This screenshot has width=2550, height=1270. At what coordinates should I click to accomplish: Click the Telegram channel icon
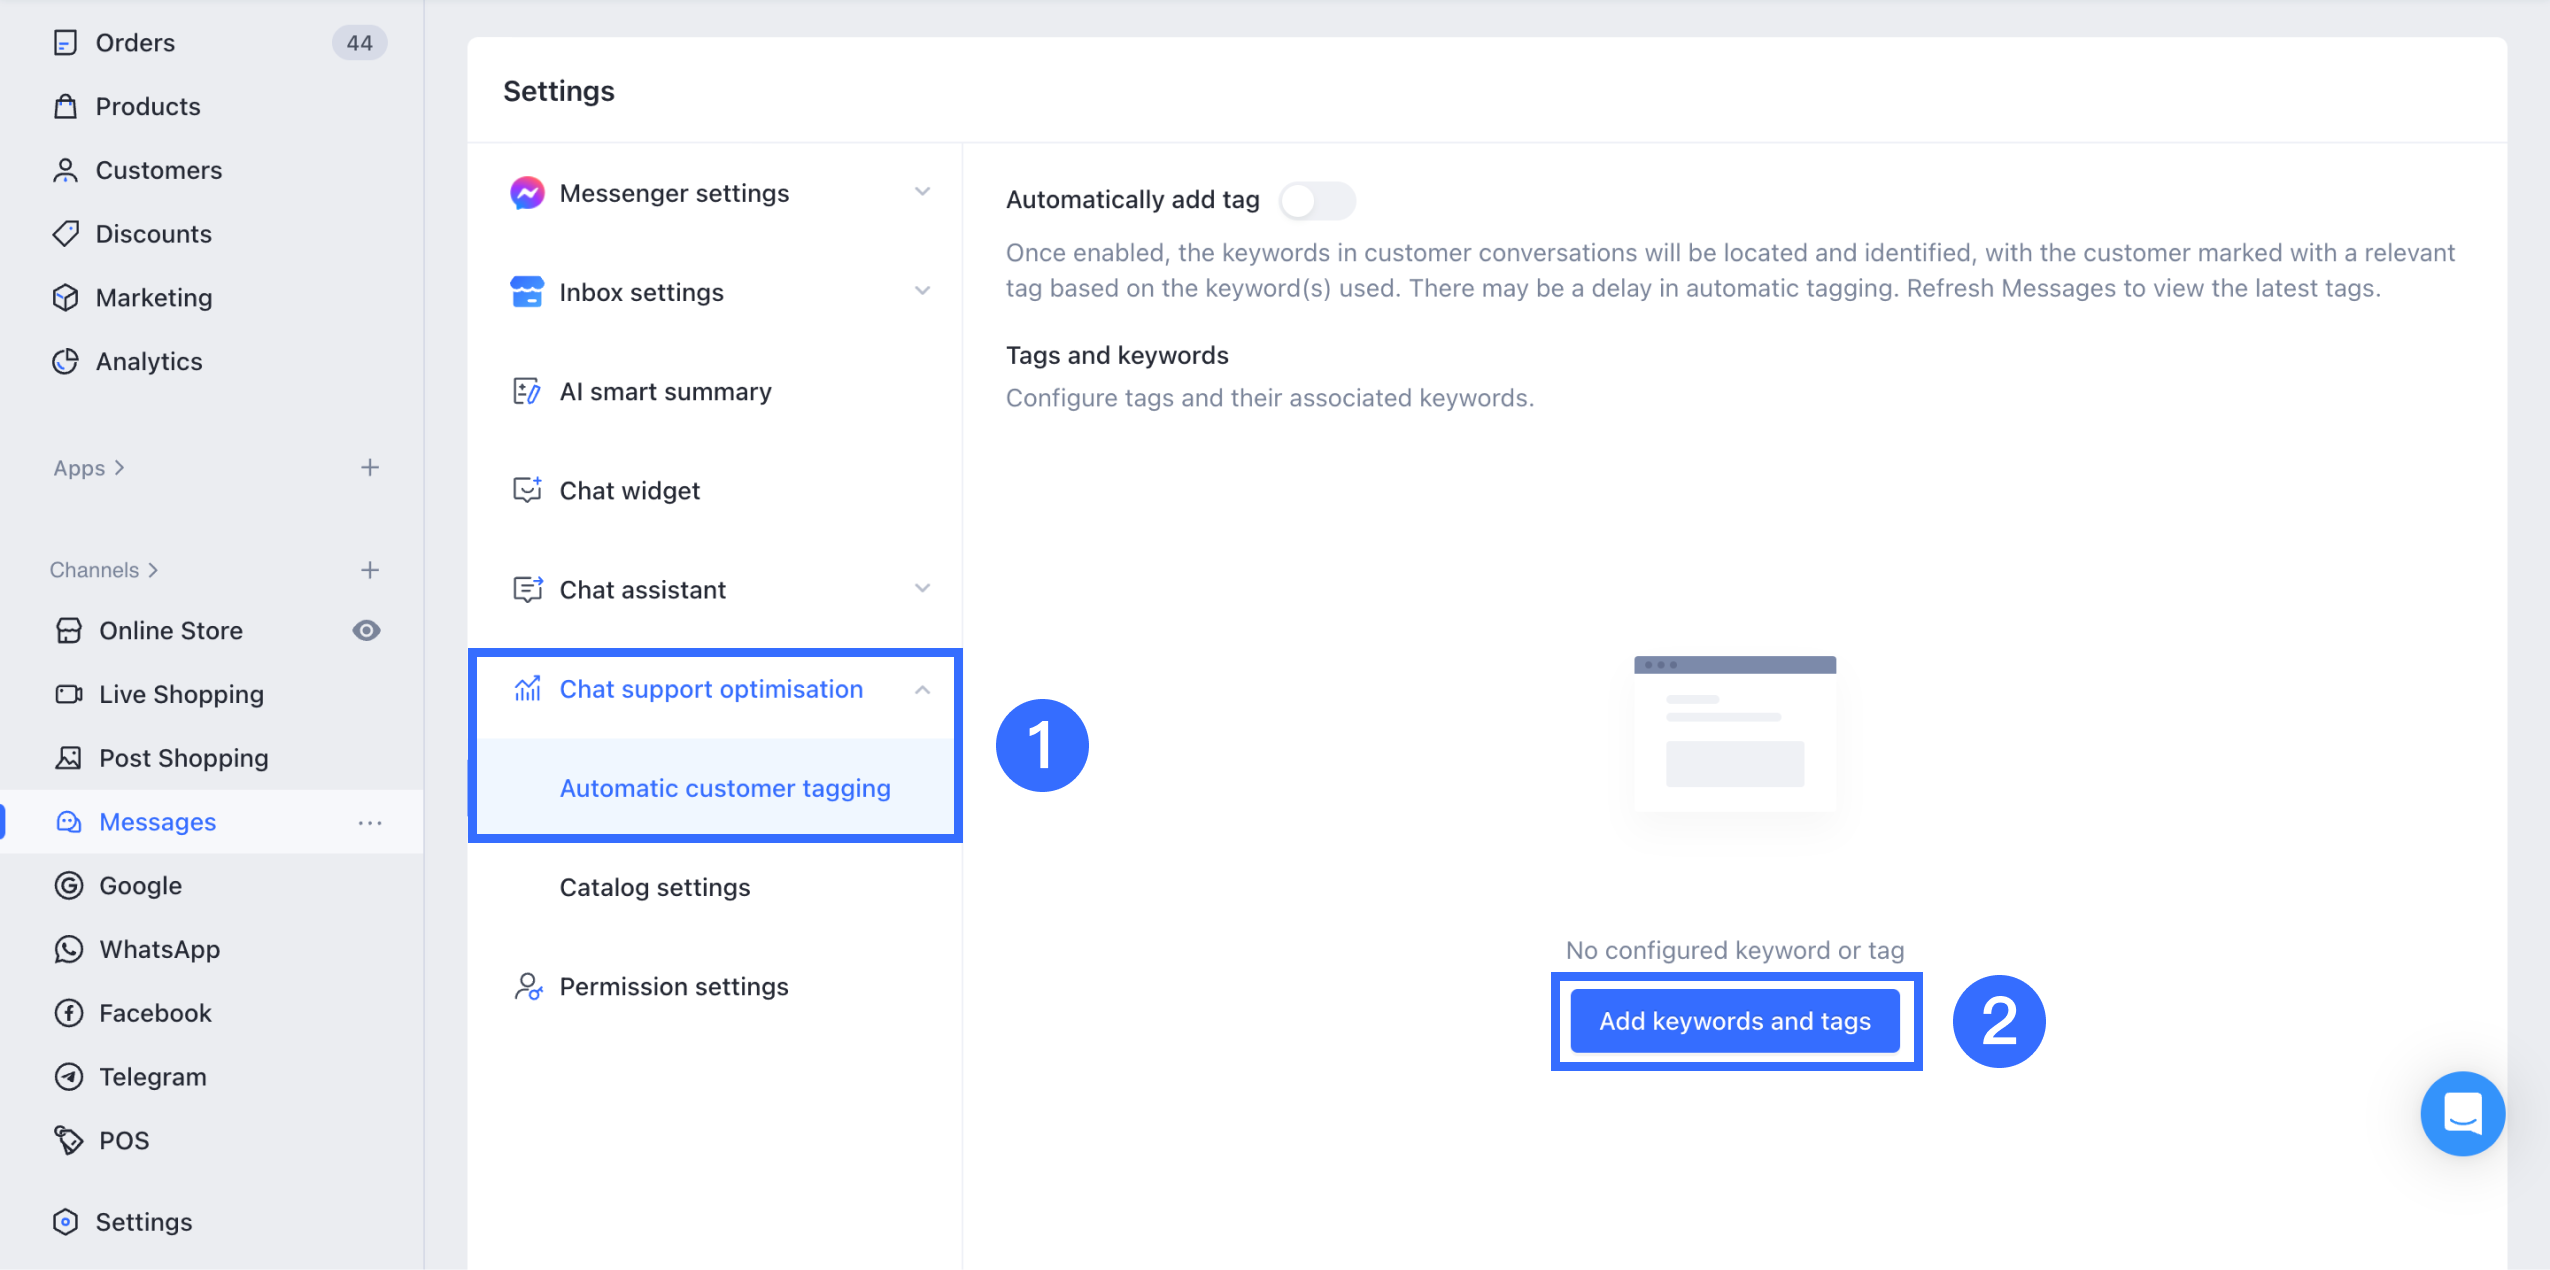point(69,1077)
